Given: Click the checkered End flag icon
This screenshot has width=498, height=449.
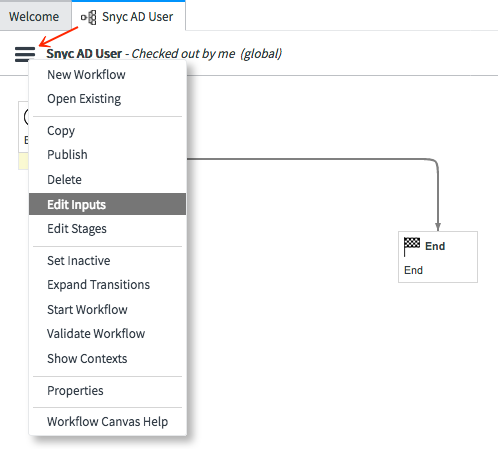Looking at the screenshot, I should point(412,247).
